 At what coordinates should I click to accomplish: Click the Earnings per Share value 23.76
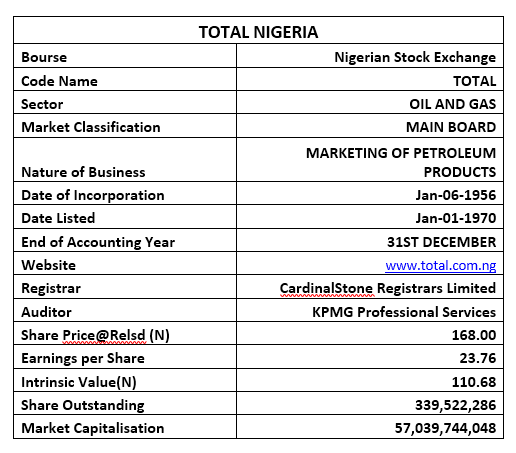[x=478, y=358]
